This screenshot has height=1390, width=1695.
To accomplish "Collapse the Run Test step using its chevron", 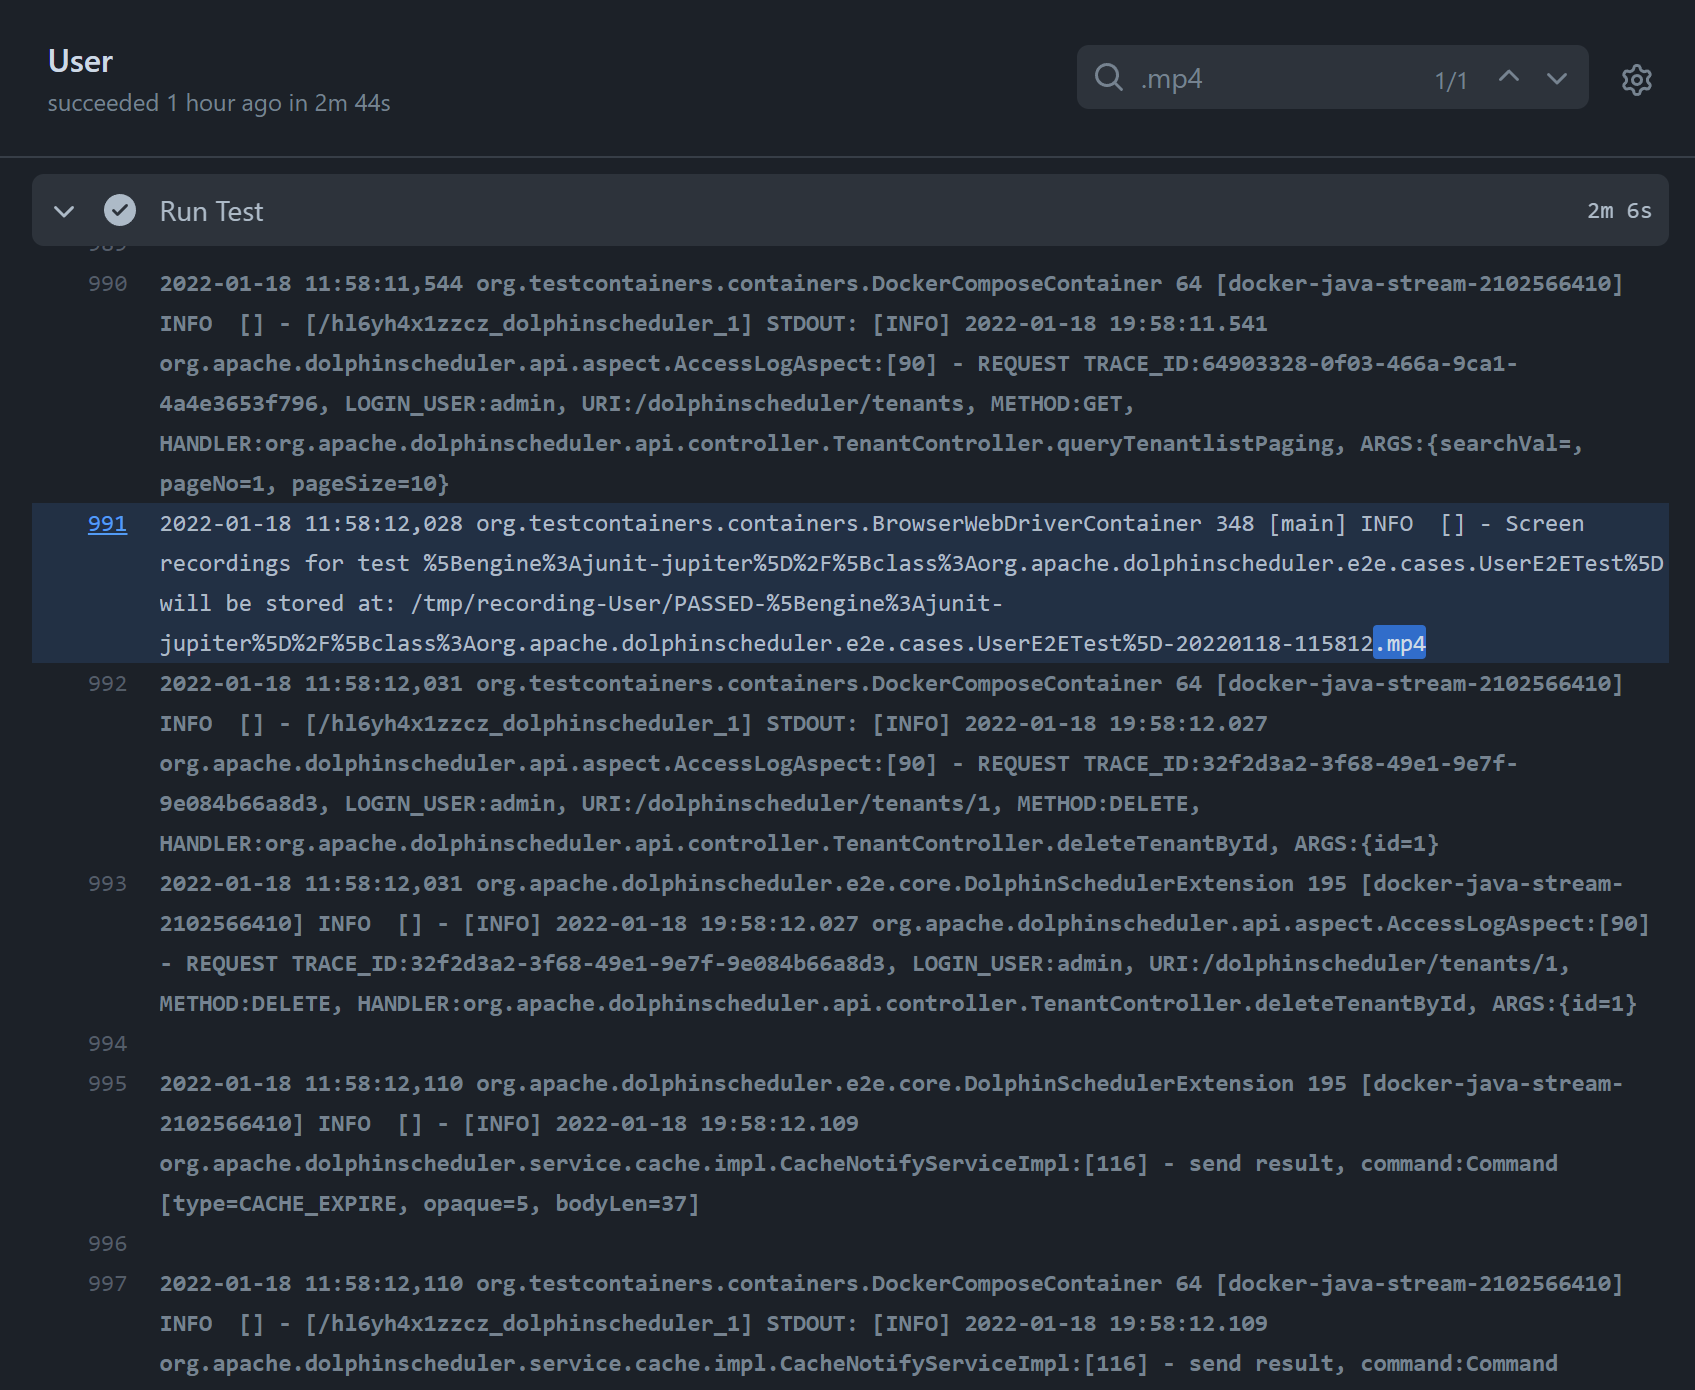I will (x=64, y=211).
